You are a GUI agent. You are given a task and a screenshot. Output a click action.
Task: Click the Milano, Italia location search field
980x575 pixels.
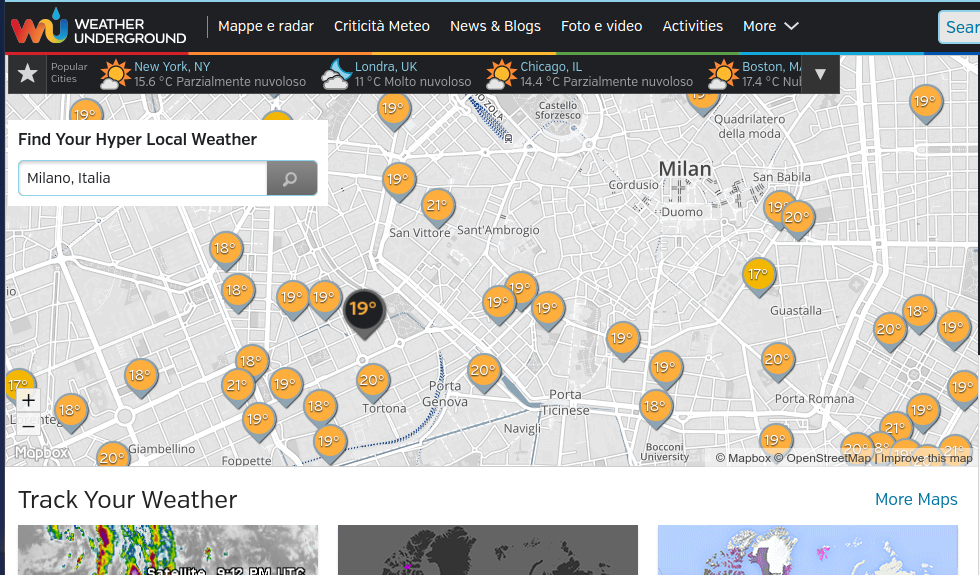click(x=142, y=179)
